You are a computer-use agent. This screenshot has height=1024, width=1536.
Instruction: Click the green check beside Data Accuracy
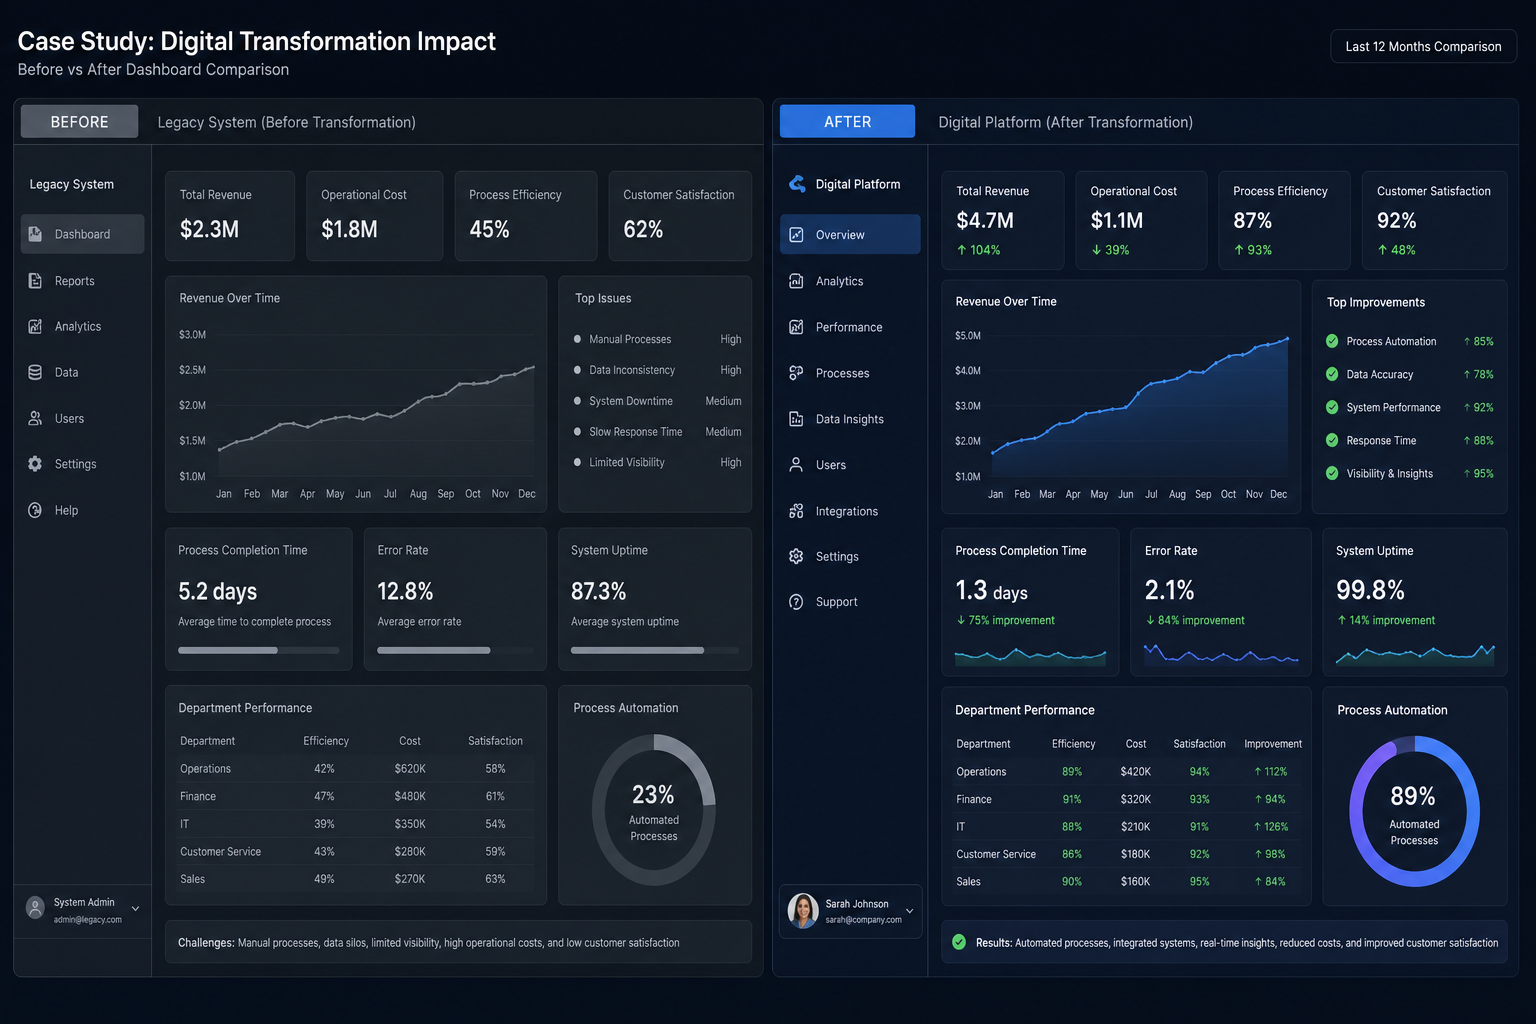(1332, 374)
